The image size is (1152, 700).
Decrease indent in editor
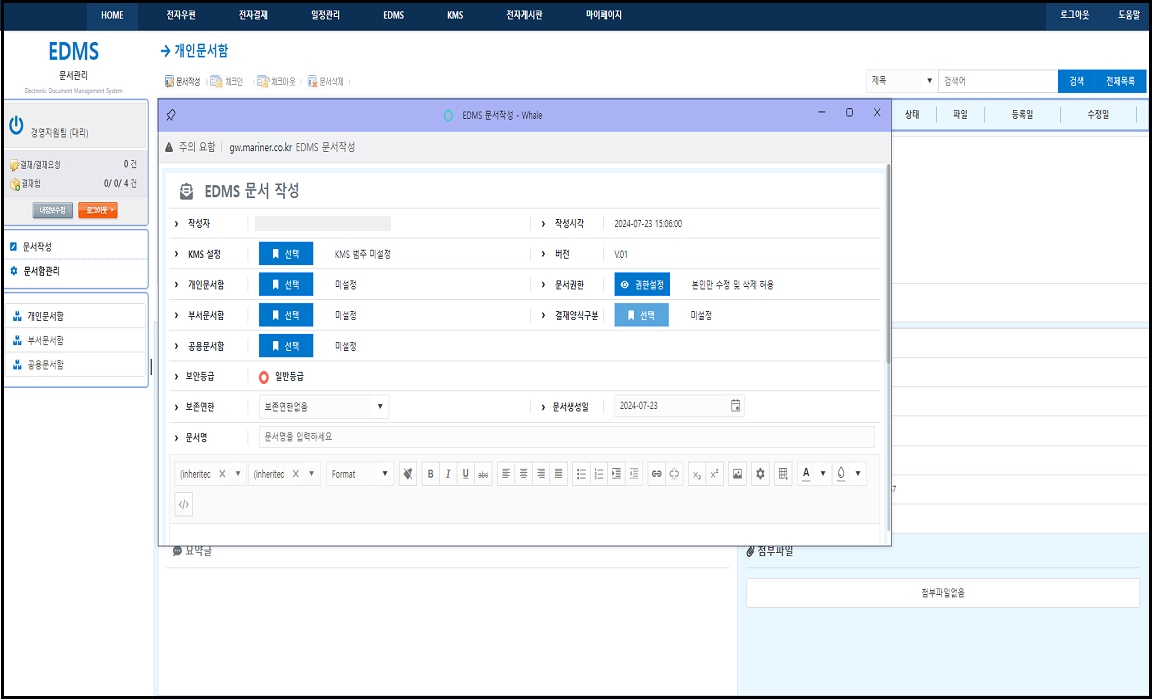point(635,474)
